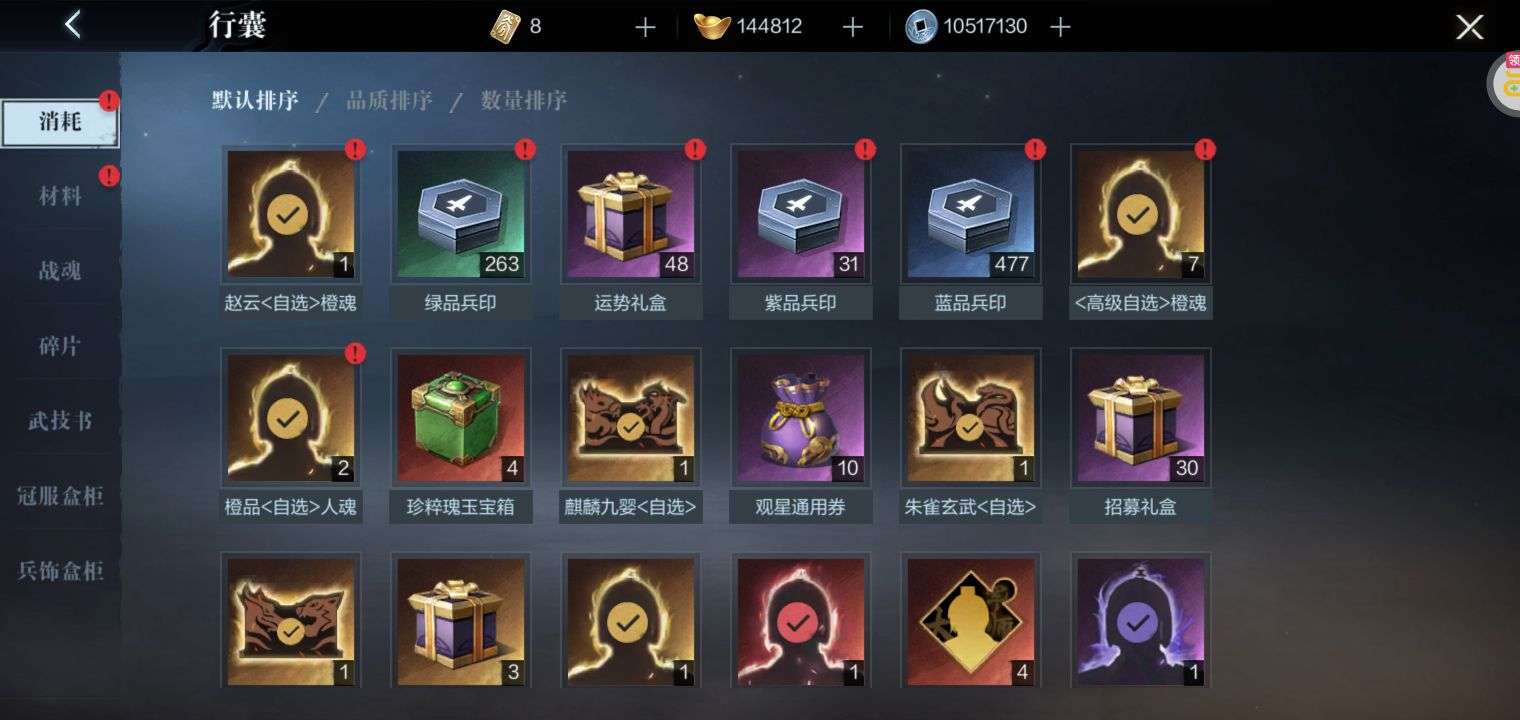Sort items by 数量排序

pyautogui.click(x=523, y=100)
